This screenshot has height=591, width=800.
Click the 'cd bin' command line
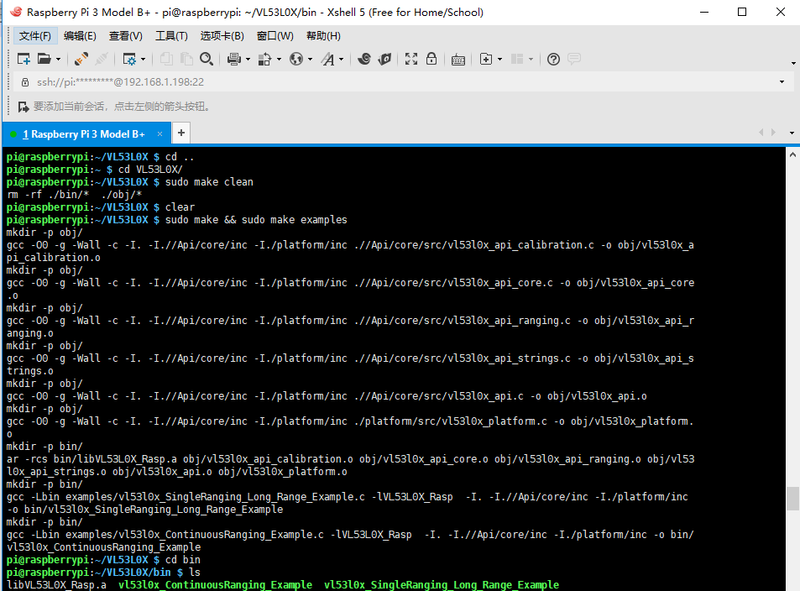(183, 560)
